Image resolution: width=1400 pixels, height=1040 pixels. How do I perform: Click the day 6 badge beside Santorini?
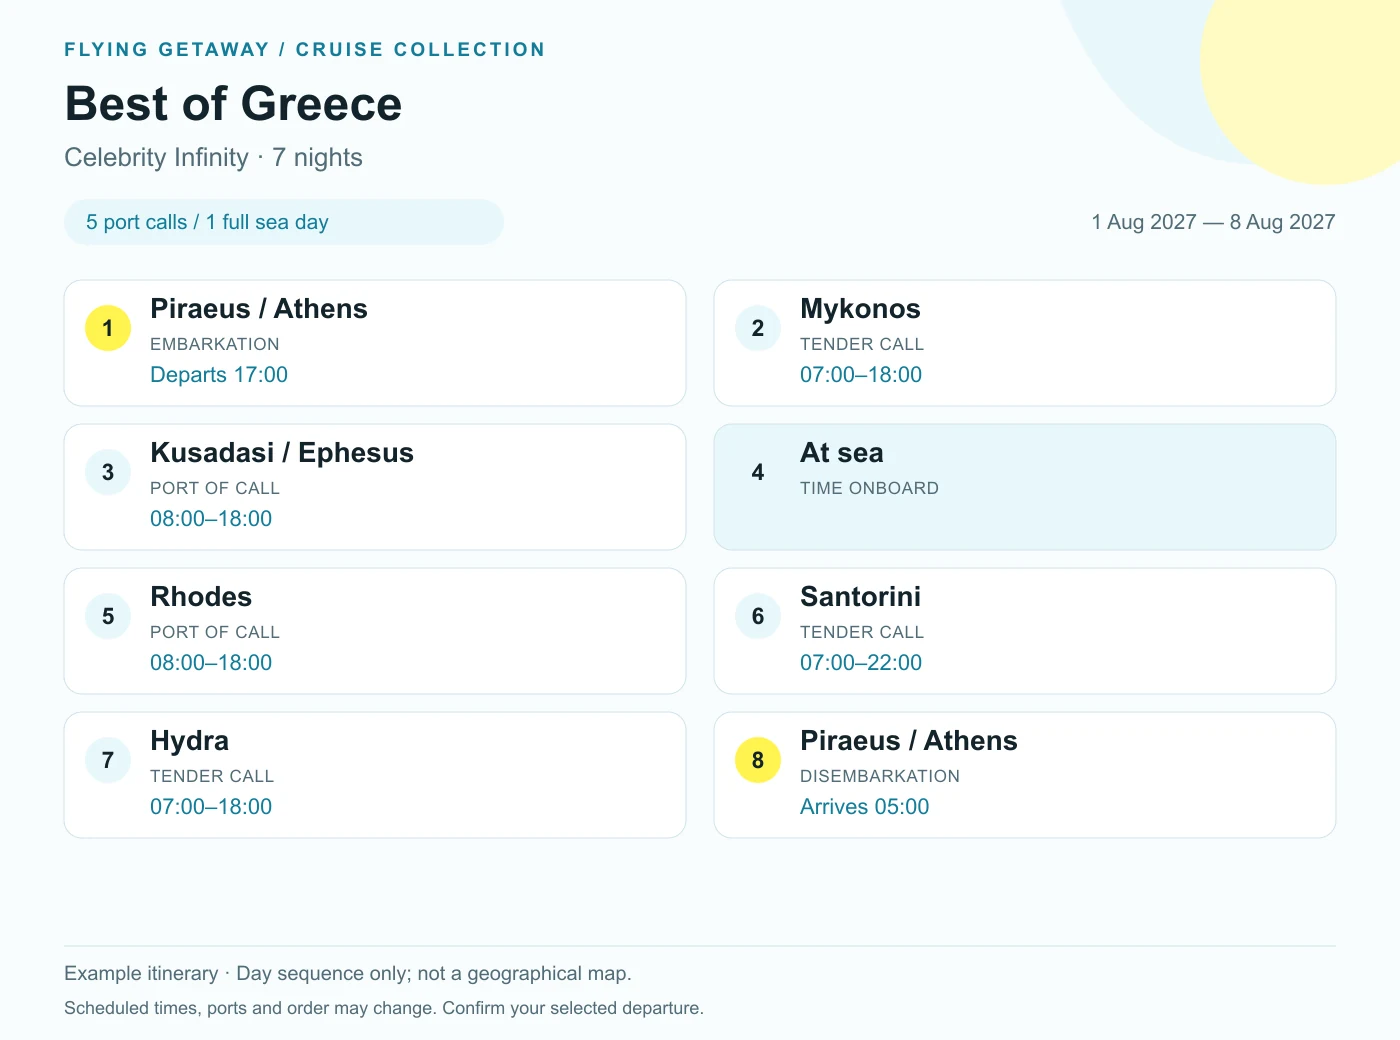(758, 616)
